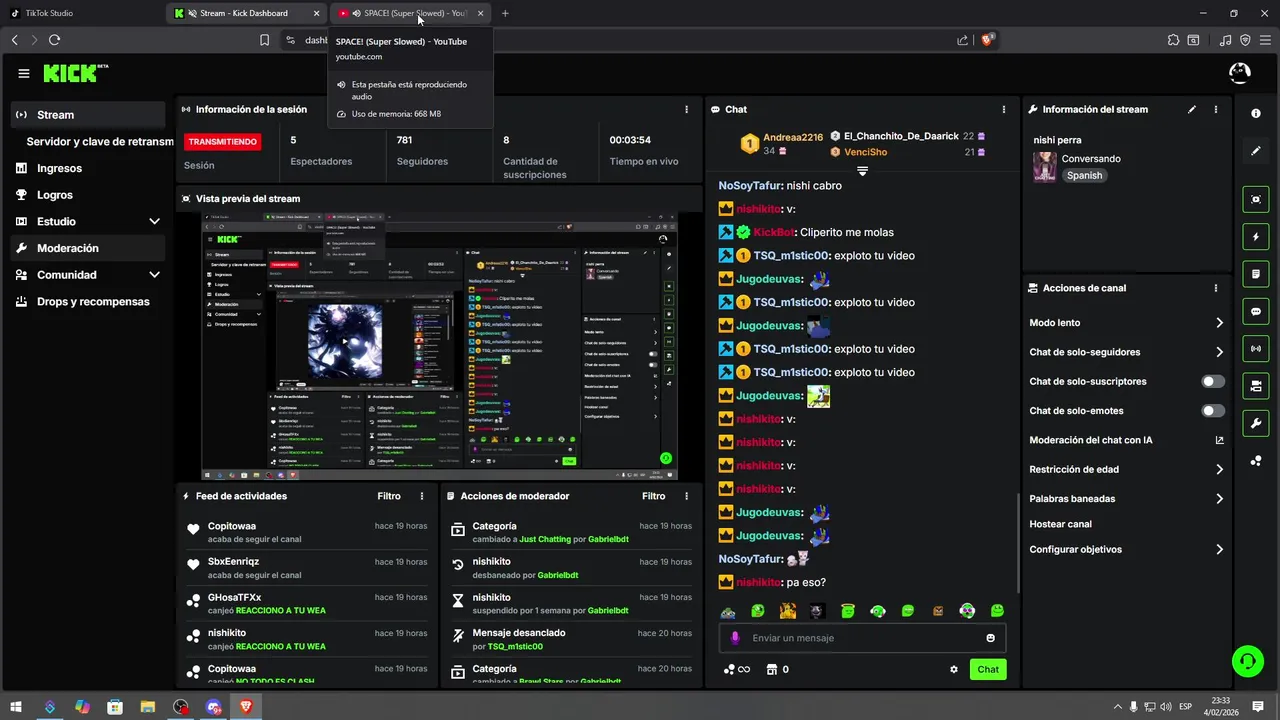Screen dimensions: 1280x720
Task: Click Brave Shields icon in address bar
Action: (x=987, y=40)
